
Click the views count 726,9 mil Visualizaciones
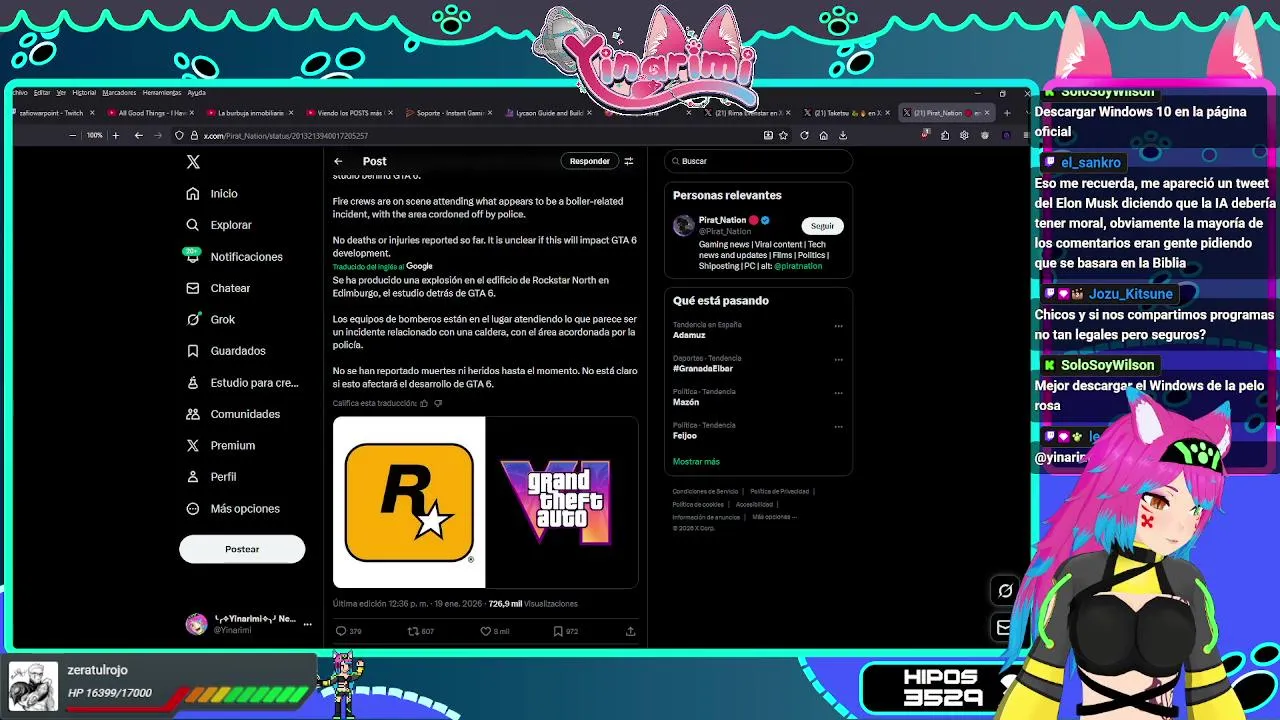[533, 604]
